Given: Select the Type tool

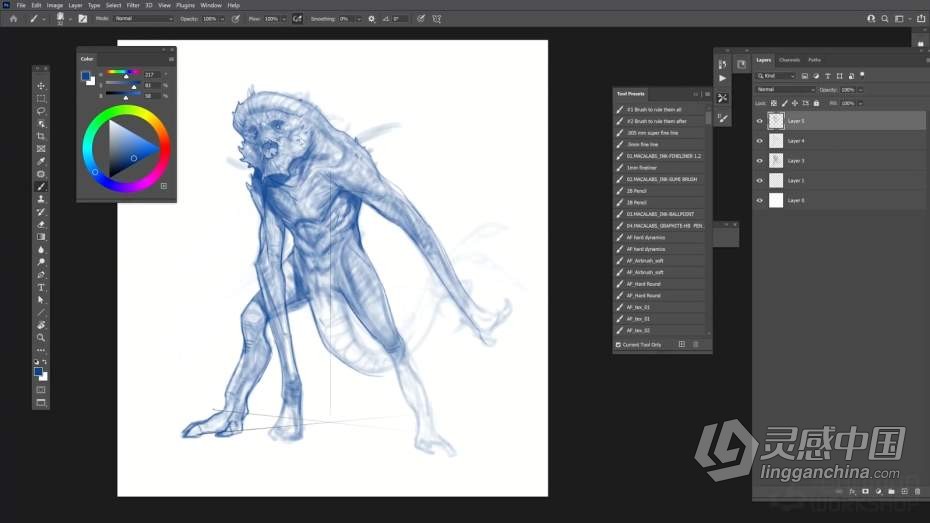Looking at the screenshot, I should coord(41,288).
